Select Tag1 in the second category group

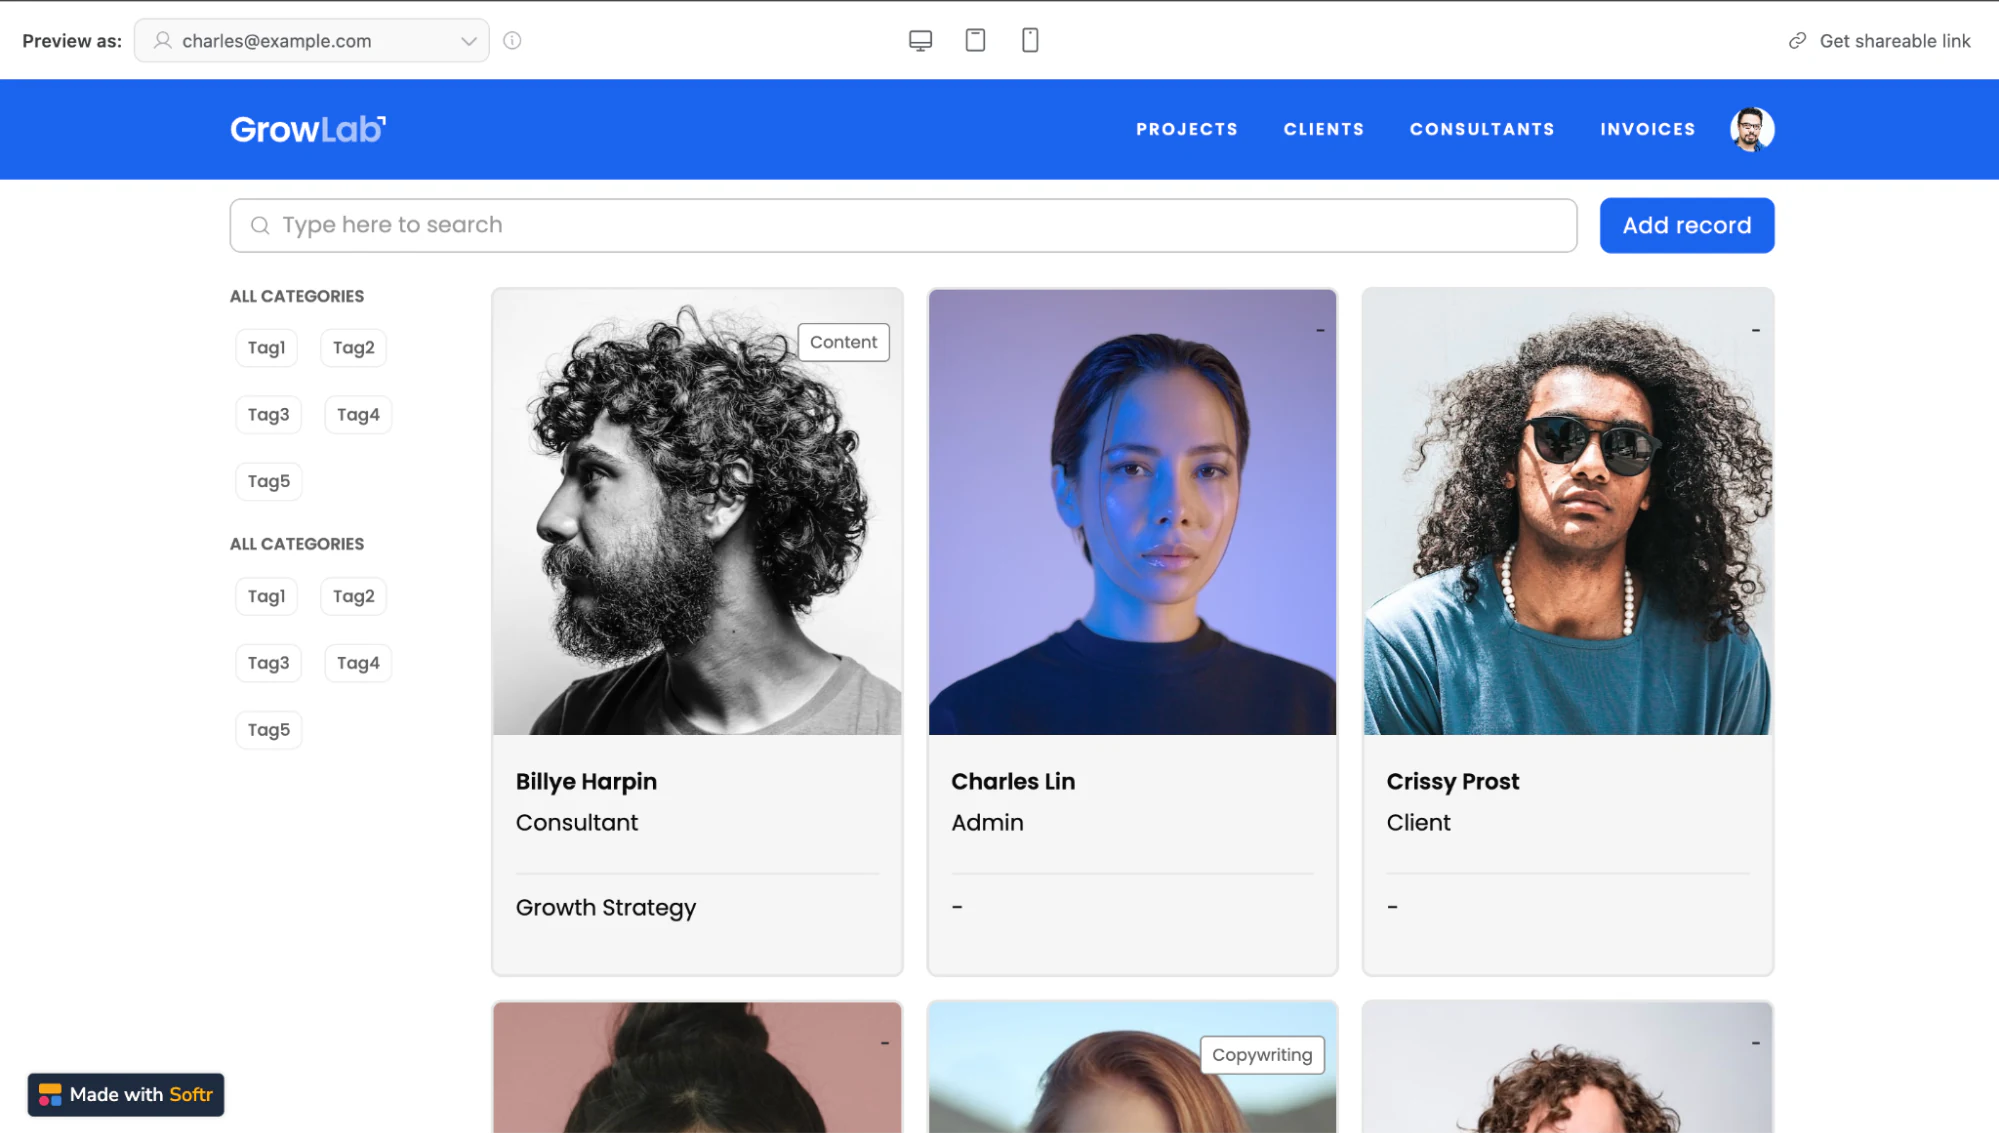coord(266,596)
